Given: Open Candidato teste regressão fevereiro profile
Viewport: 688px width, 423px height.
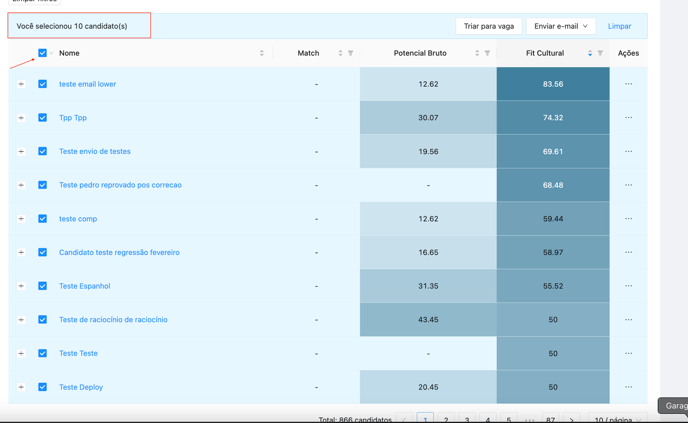Looking at the screenshot, I should coord(119,253).
